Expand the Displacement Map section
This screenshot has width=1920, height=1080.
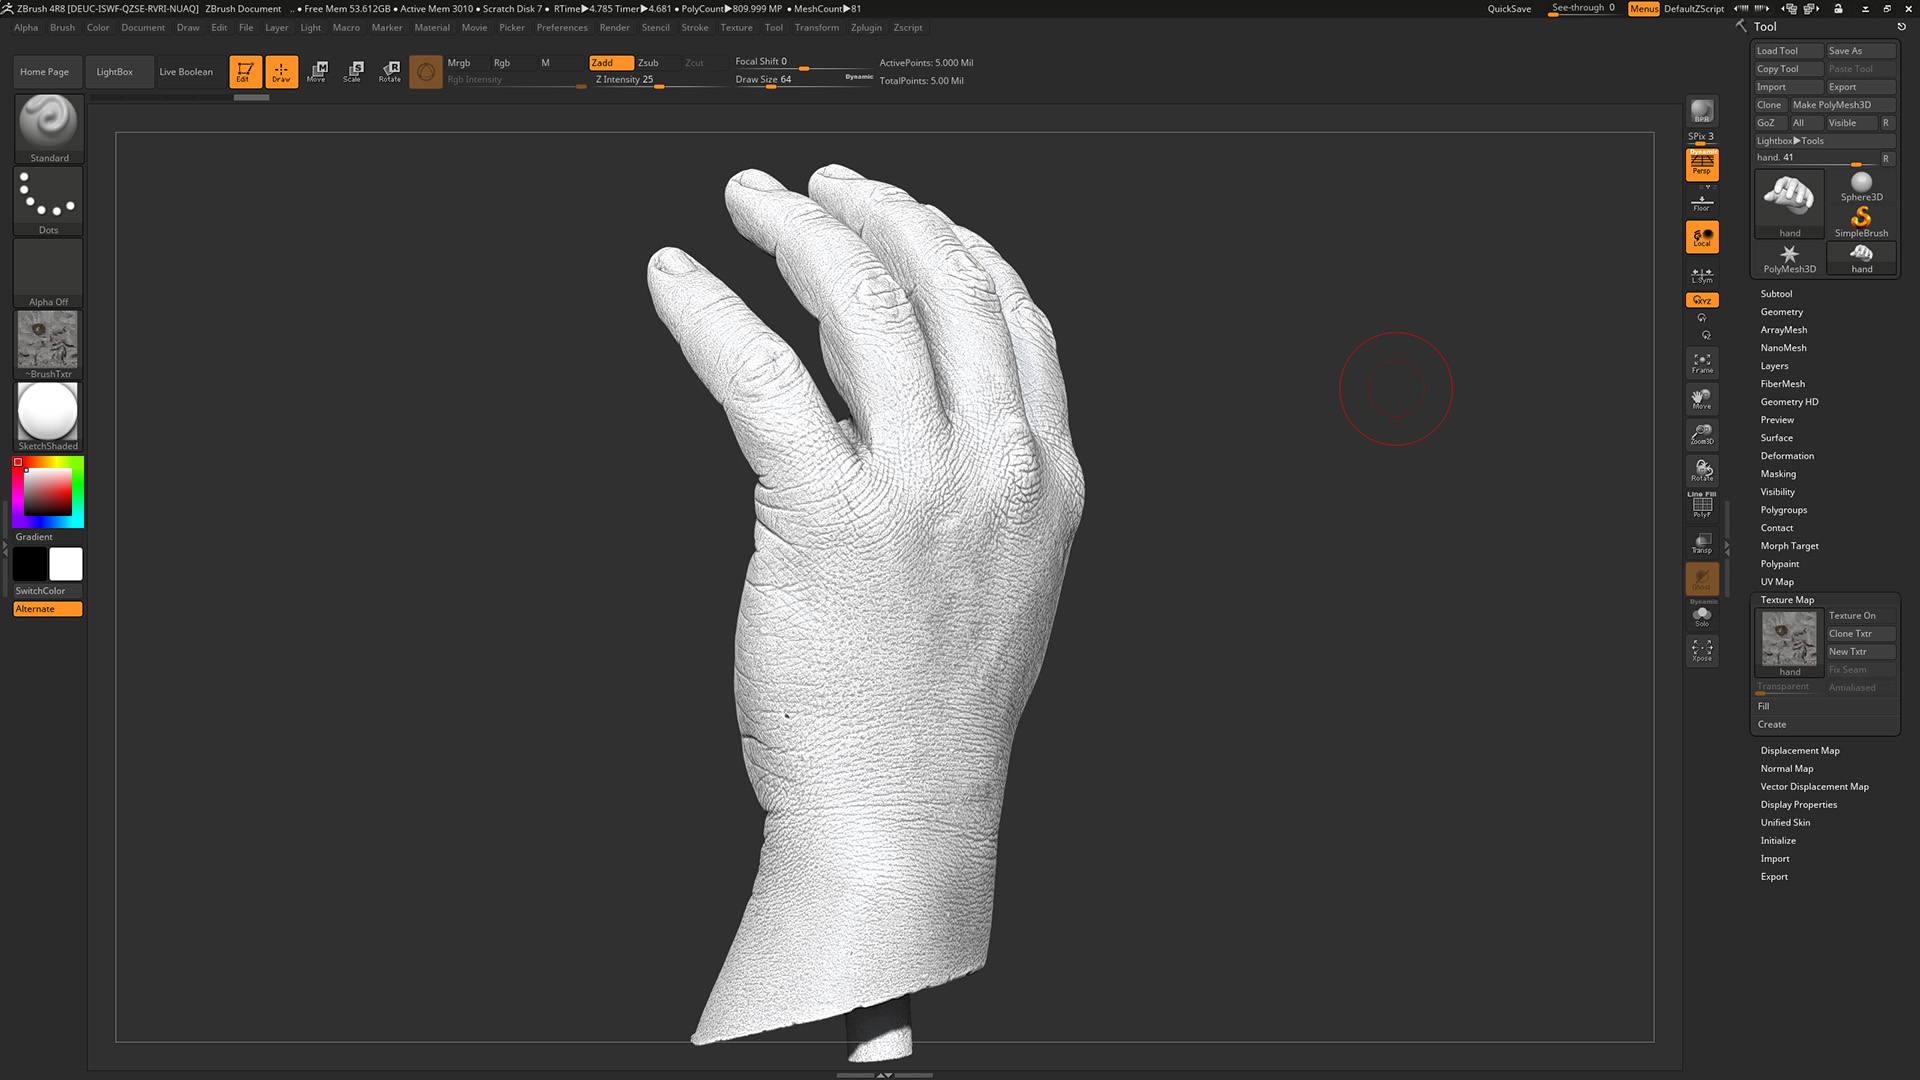click(x=1799, y=750)
